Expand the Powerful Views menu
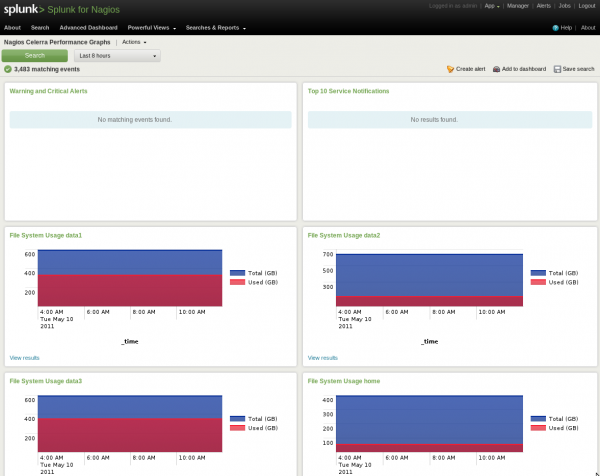 tap(150, 28)
